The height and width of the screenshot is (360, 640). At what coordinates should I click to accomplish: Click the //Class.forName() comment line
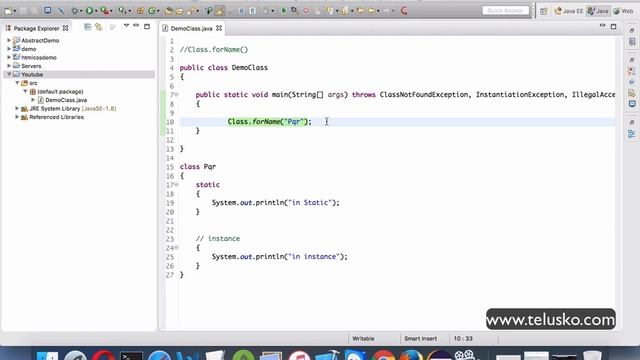[x=214, y=50]
